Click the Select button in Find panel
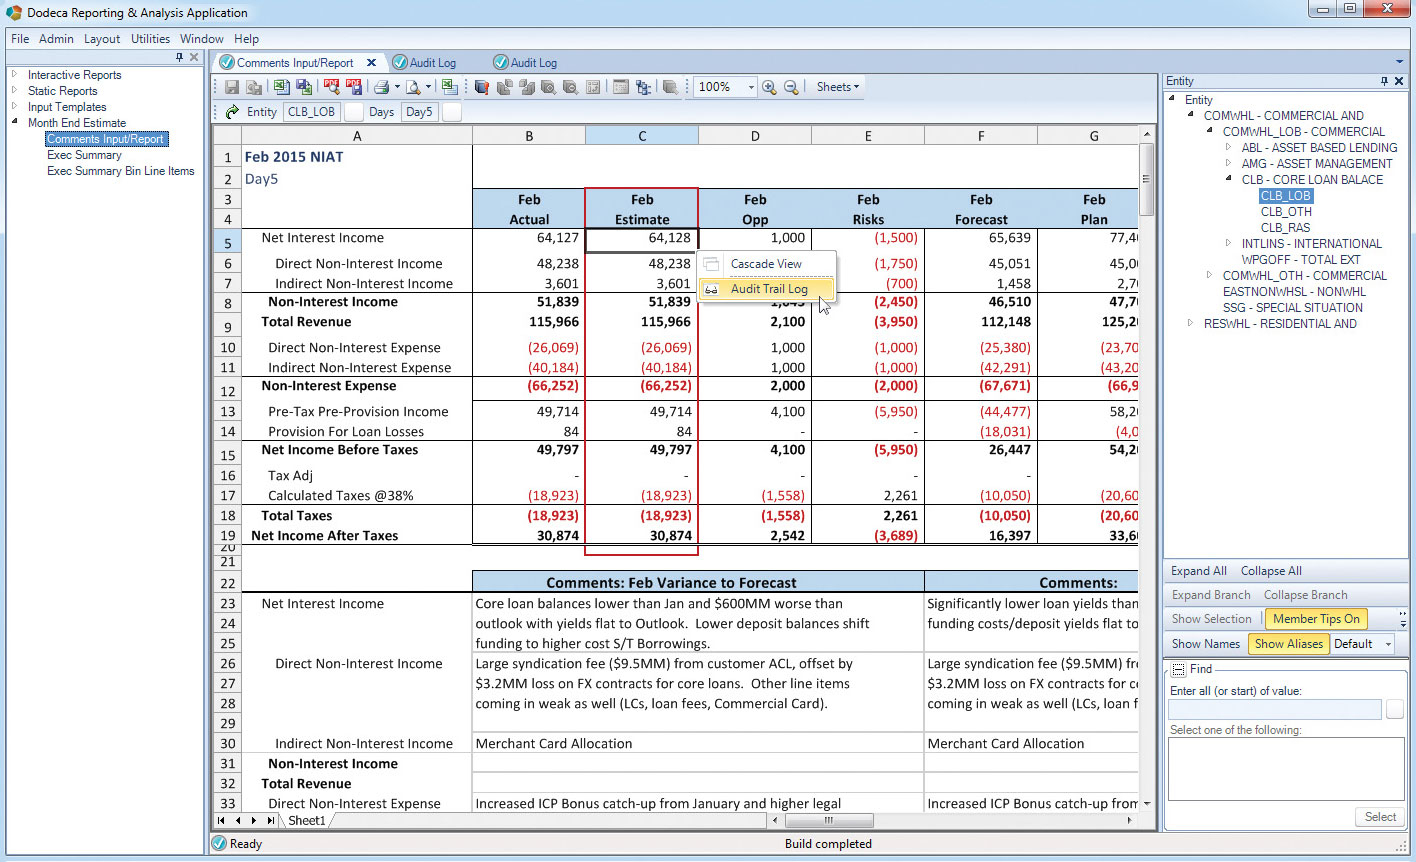The image size is (1416, 862). pyautogui.click(x=1379, y=816)
